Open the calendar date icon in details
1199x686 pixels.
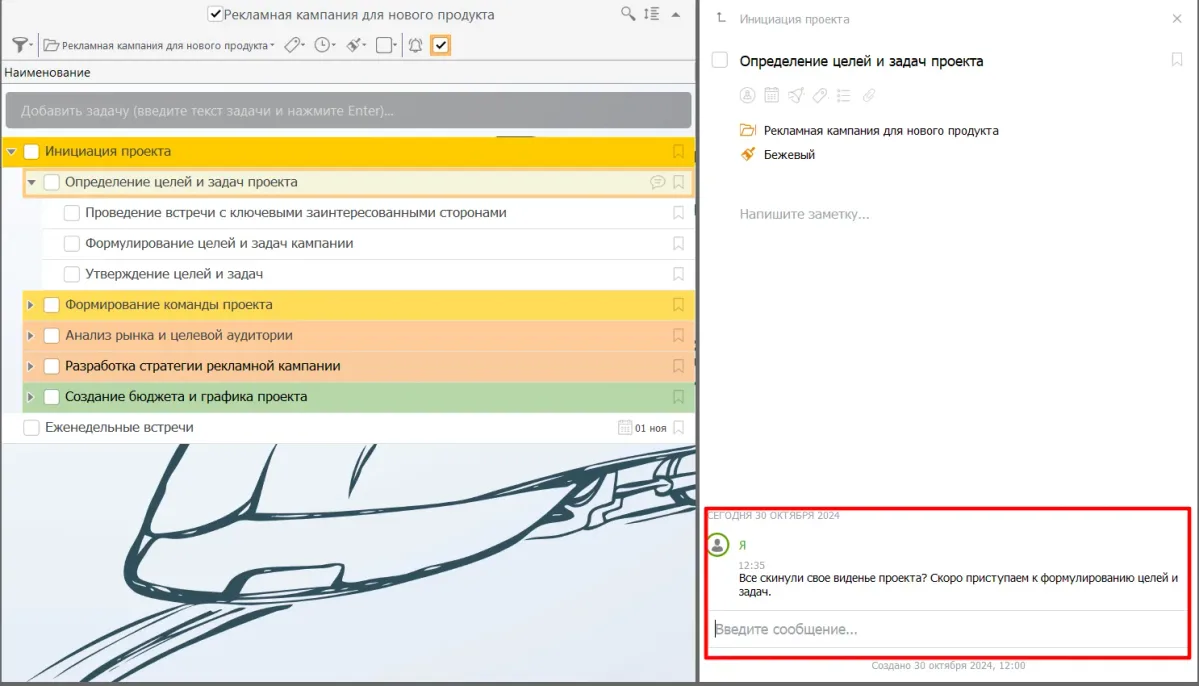[771, 95]
